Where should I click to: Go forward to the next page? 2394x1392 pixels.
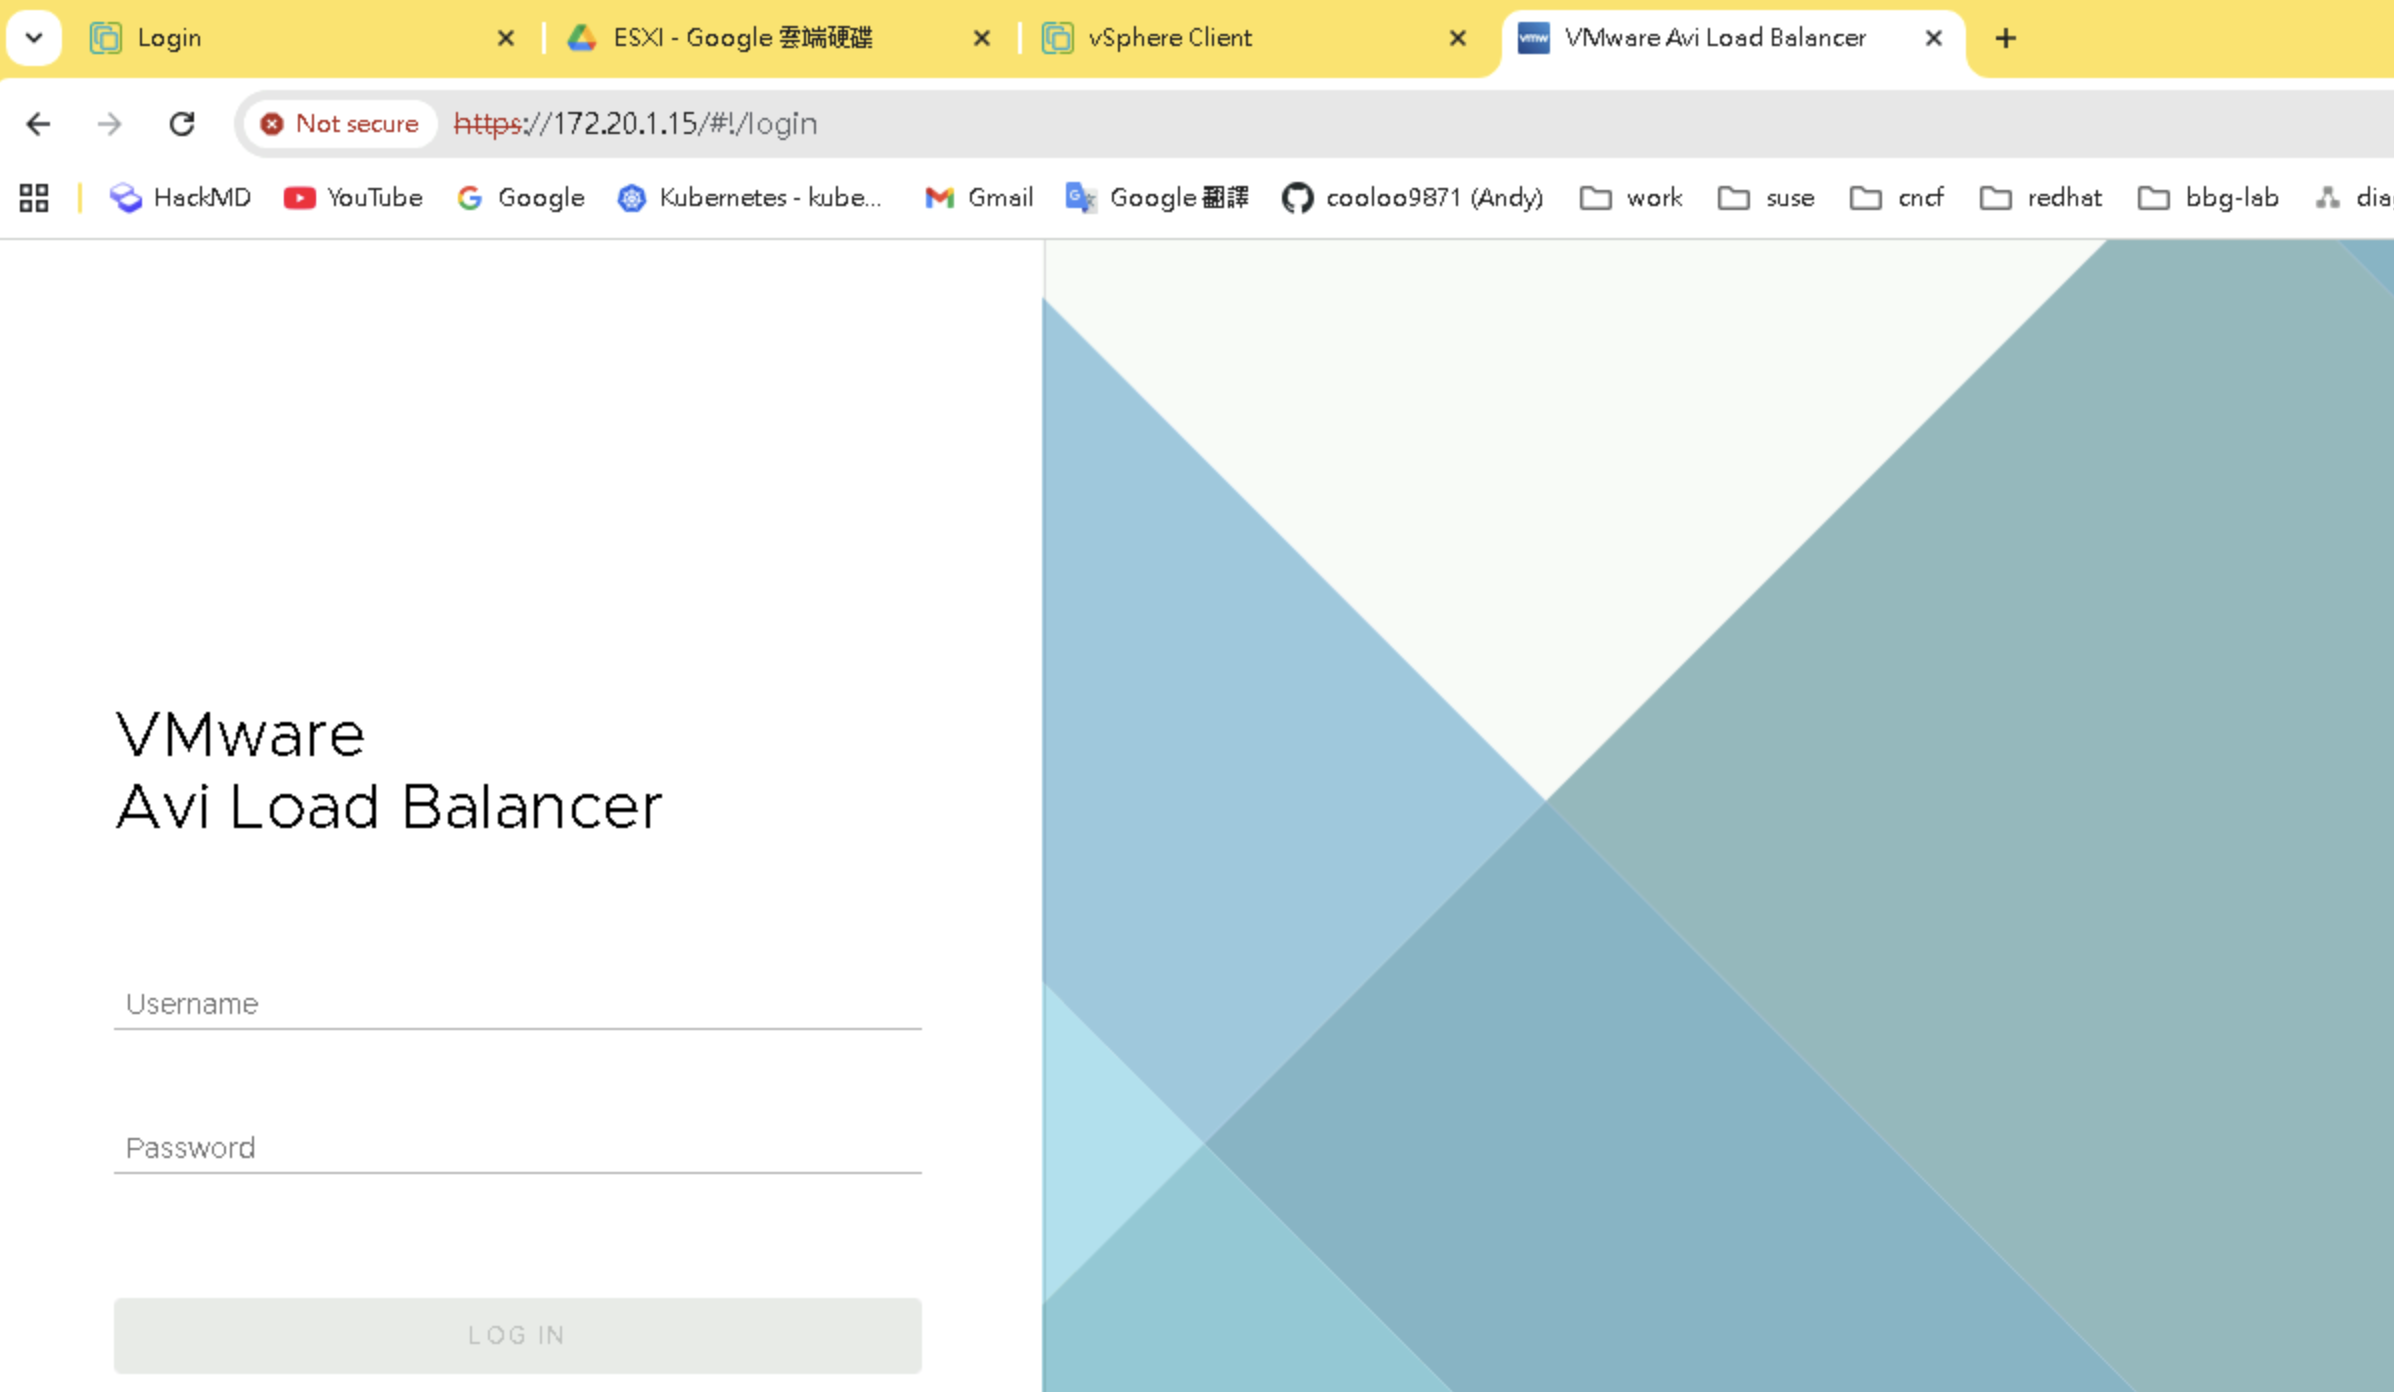pyautogui.click(x=109, y=124)
